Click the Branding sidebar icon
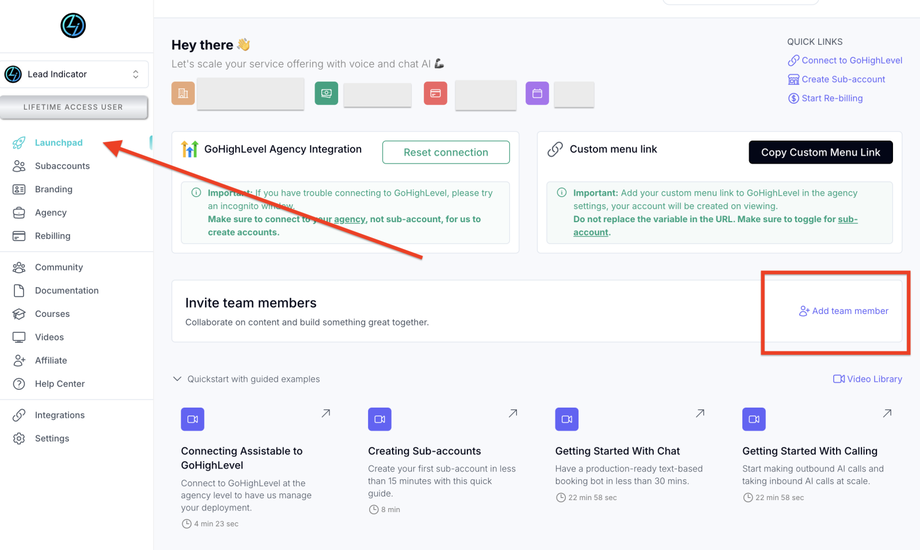920x550 pixels. click(19, 189)
